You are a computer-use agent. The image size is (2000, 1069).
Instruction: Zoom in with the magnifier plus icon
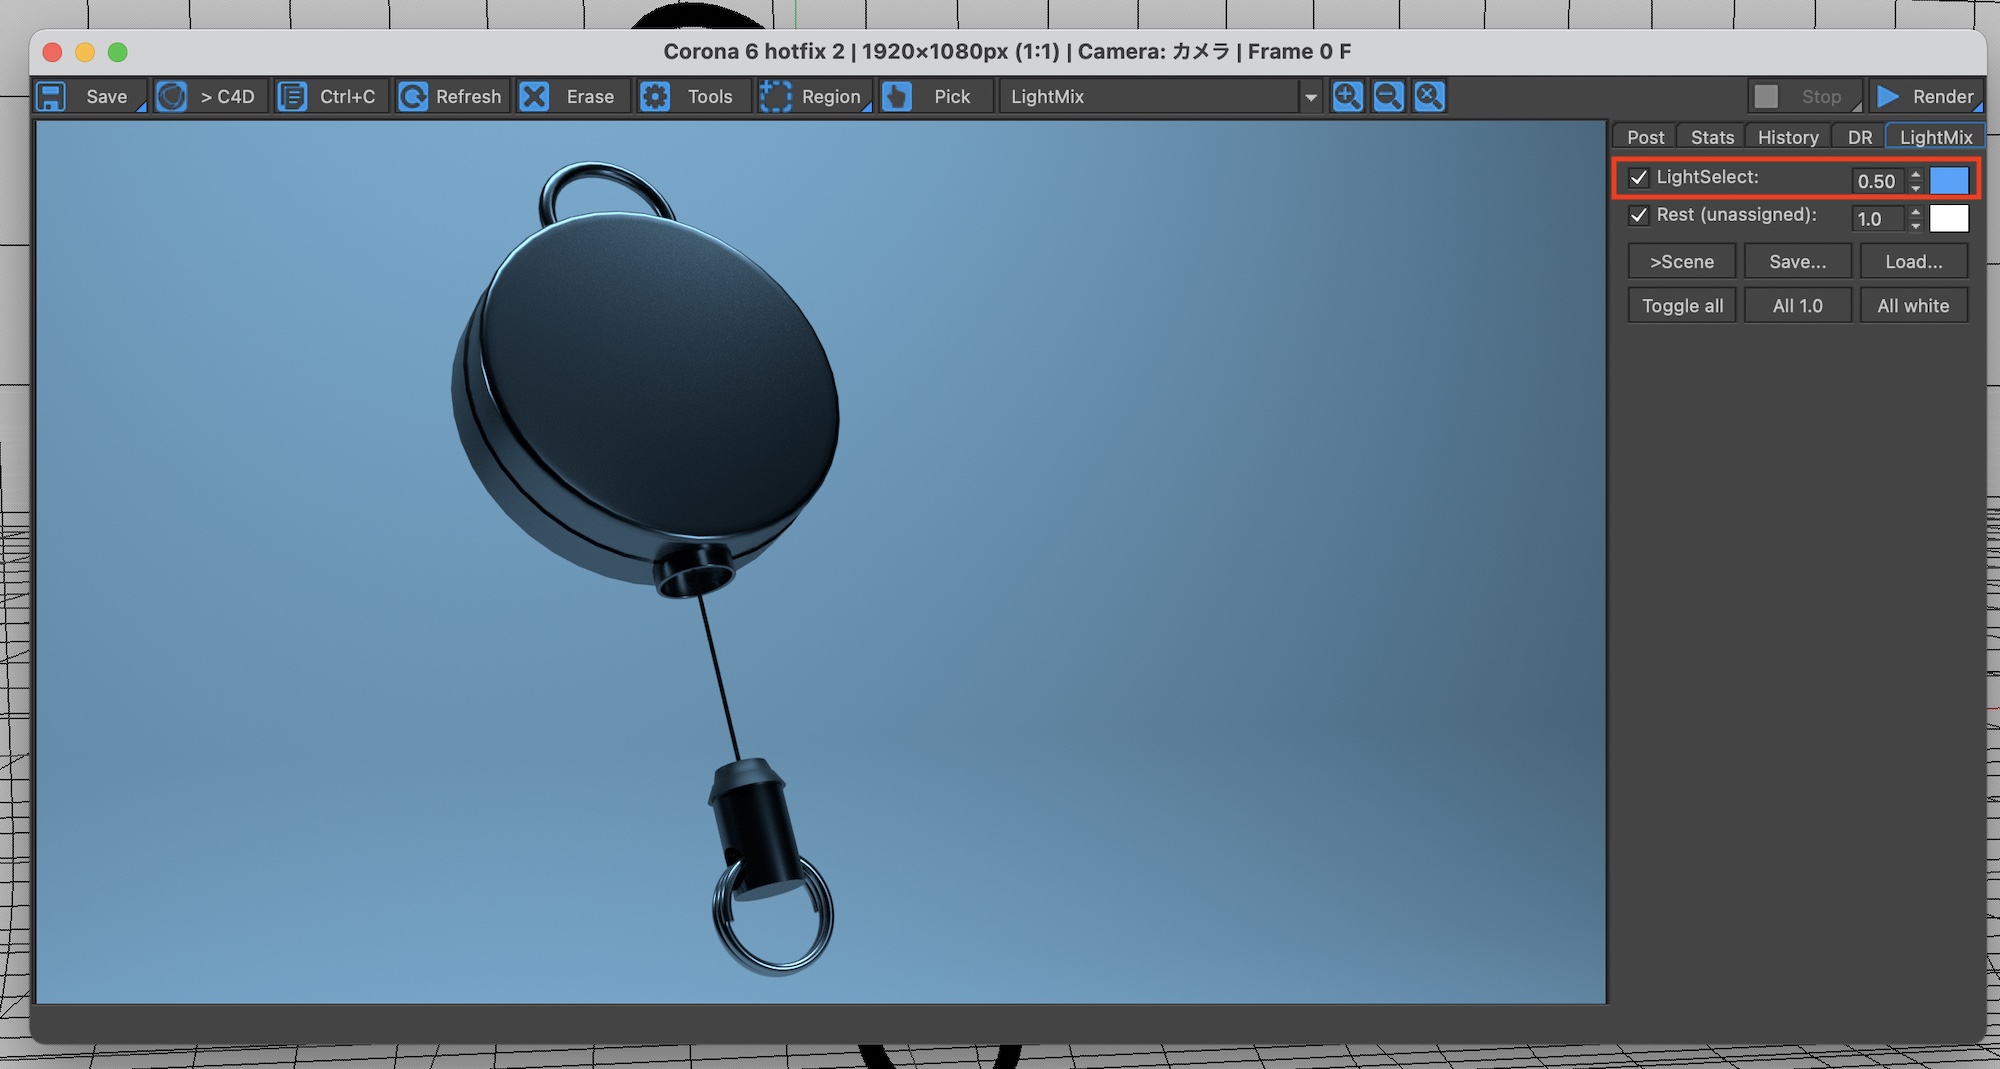click(x=1347, y=97)
